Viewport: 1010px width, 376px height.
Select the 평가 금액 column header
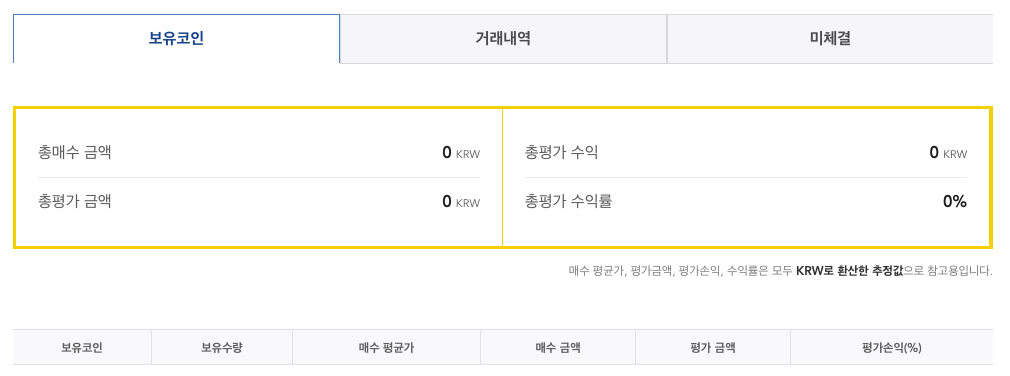coord(712,348)
